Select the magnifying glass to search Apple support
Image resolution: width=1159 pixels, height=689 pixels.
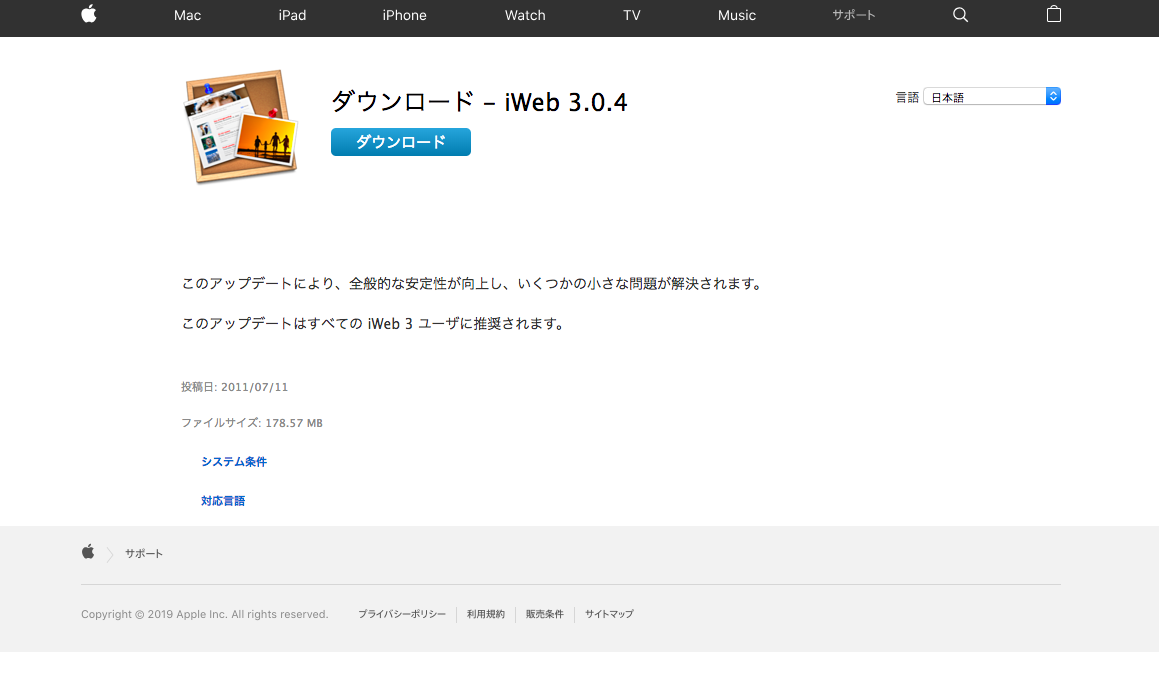coord(960,15)
